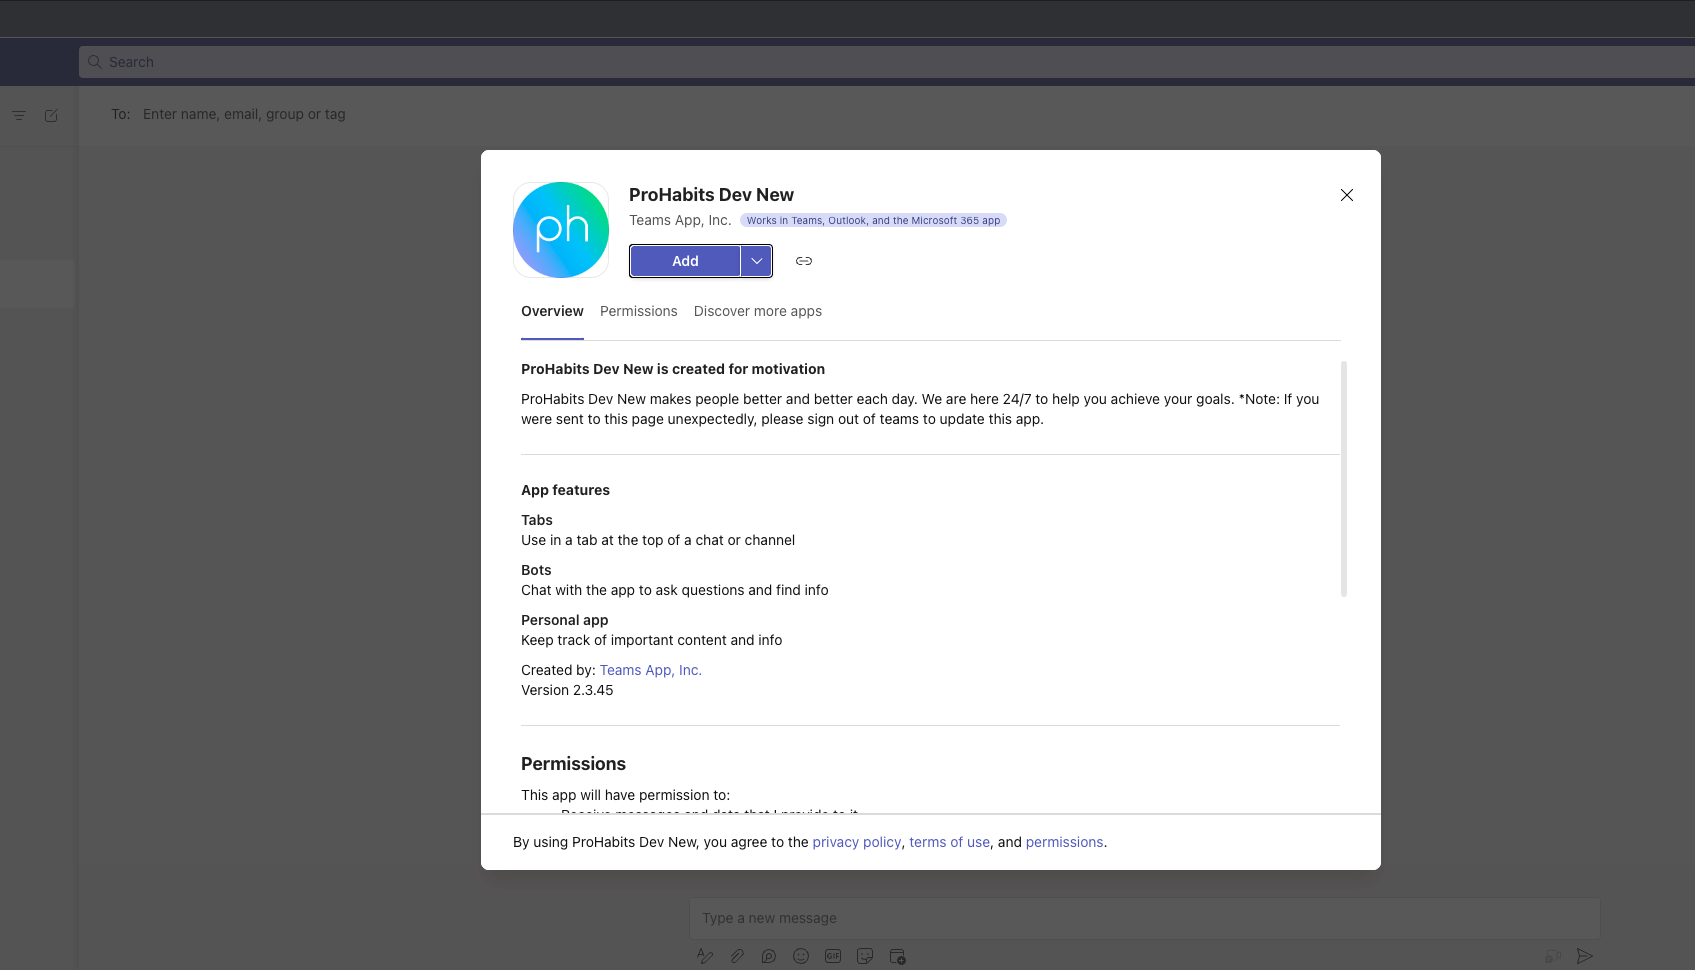Open the sticker picker
The width and height of the screenshot is (1695, 970).
865,956
